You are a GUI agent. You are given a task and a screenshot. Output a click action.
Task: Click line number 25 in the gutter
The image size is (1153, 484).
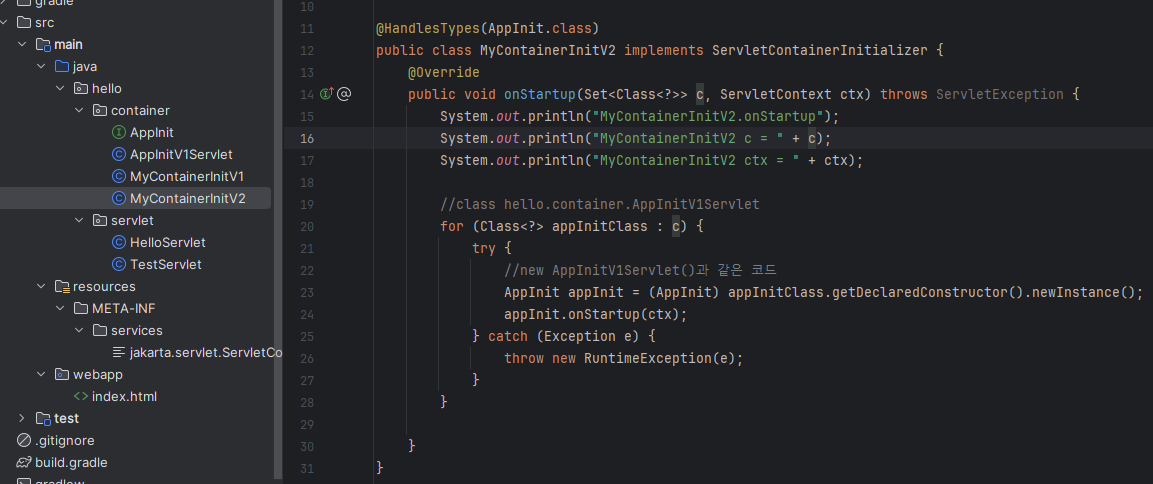click(x=307, y=336)
